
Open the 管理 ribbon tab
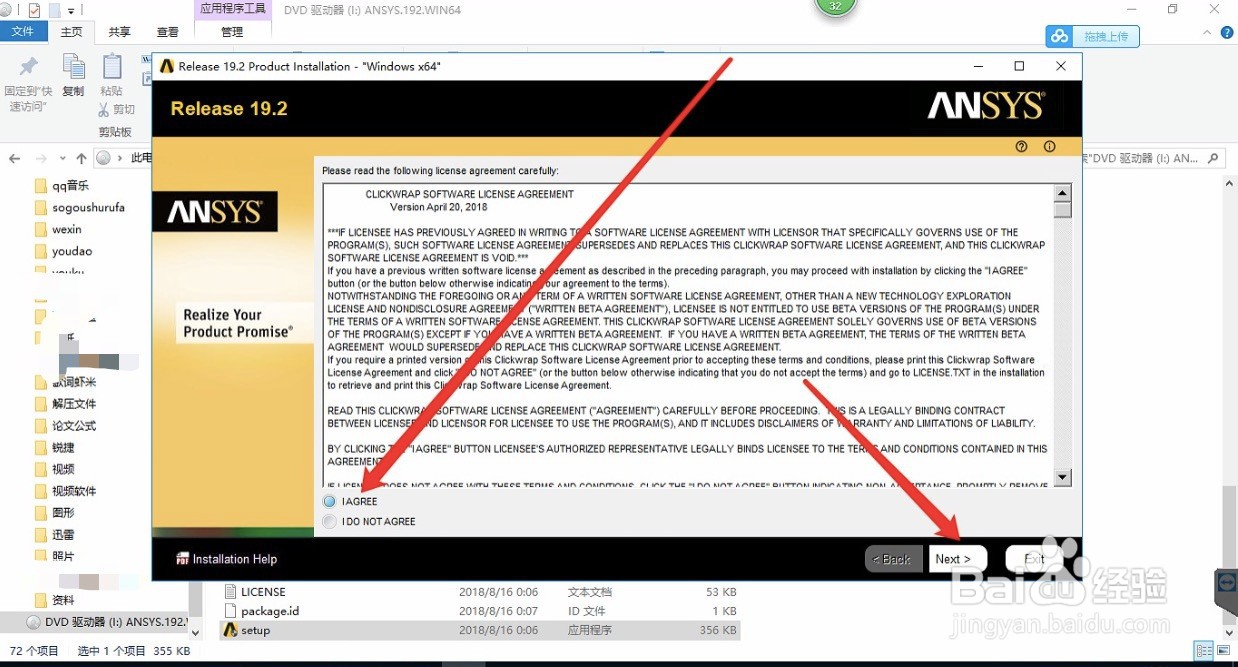232,32
